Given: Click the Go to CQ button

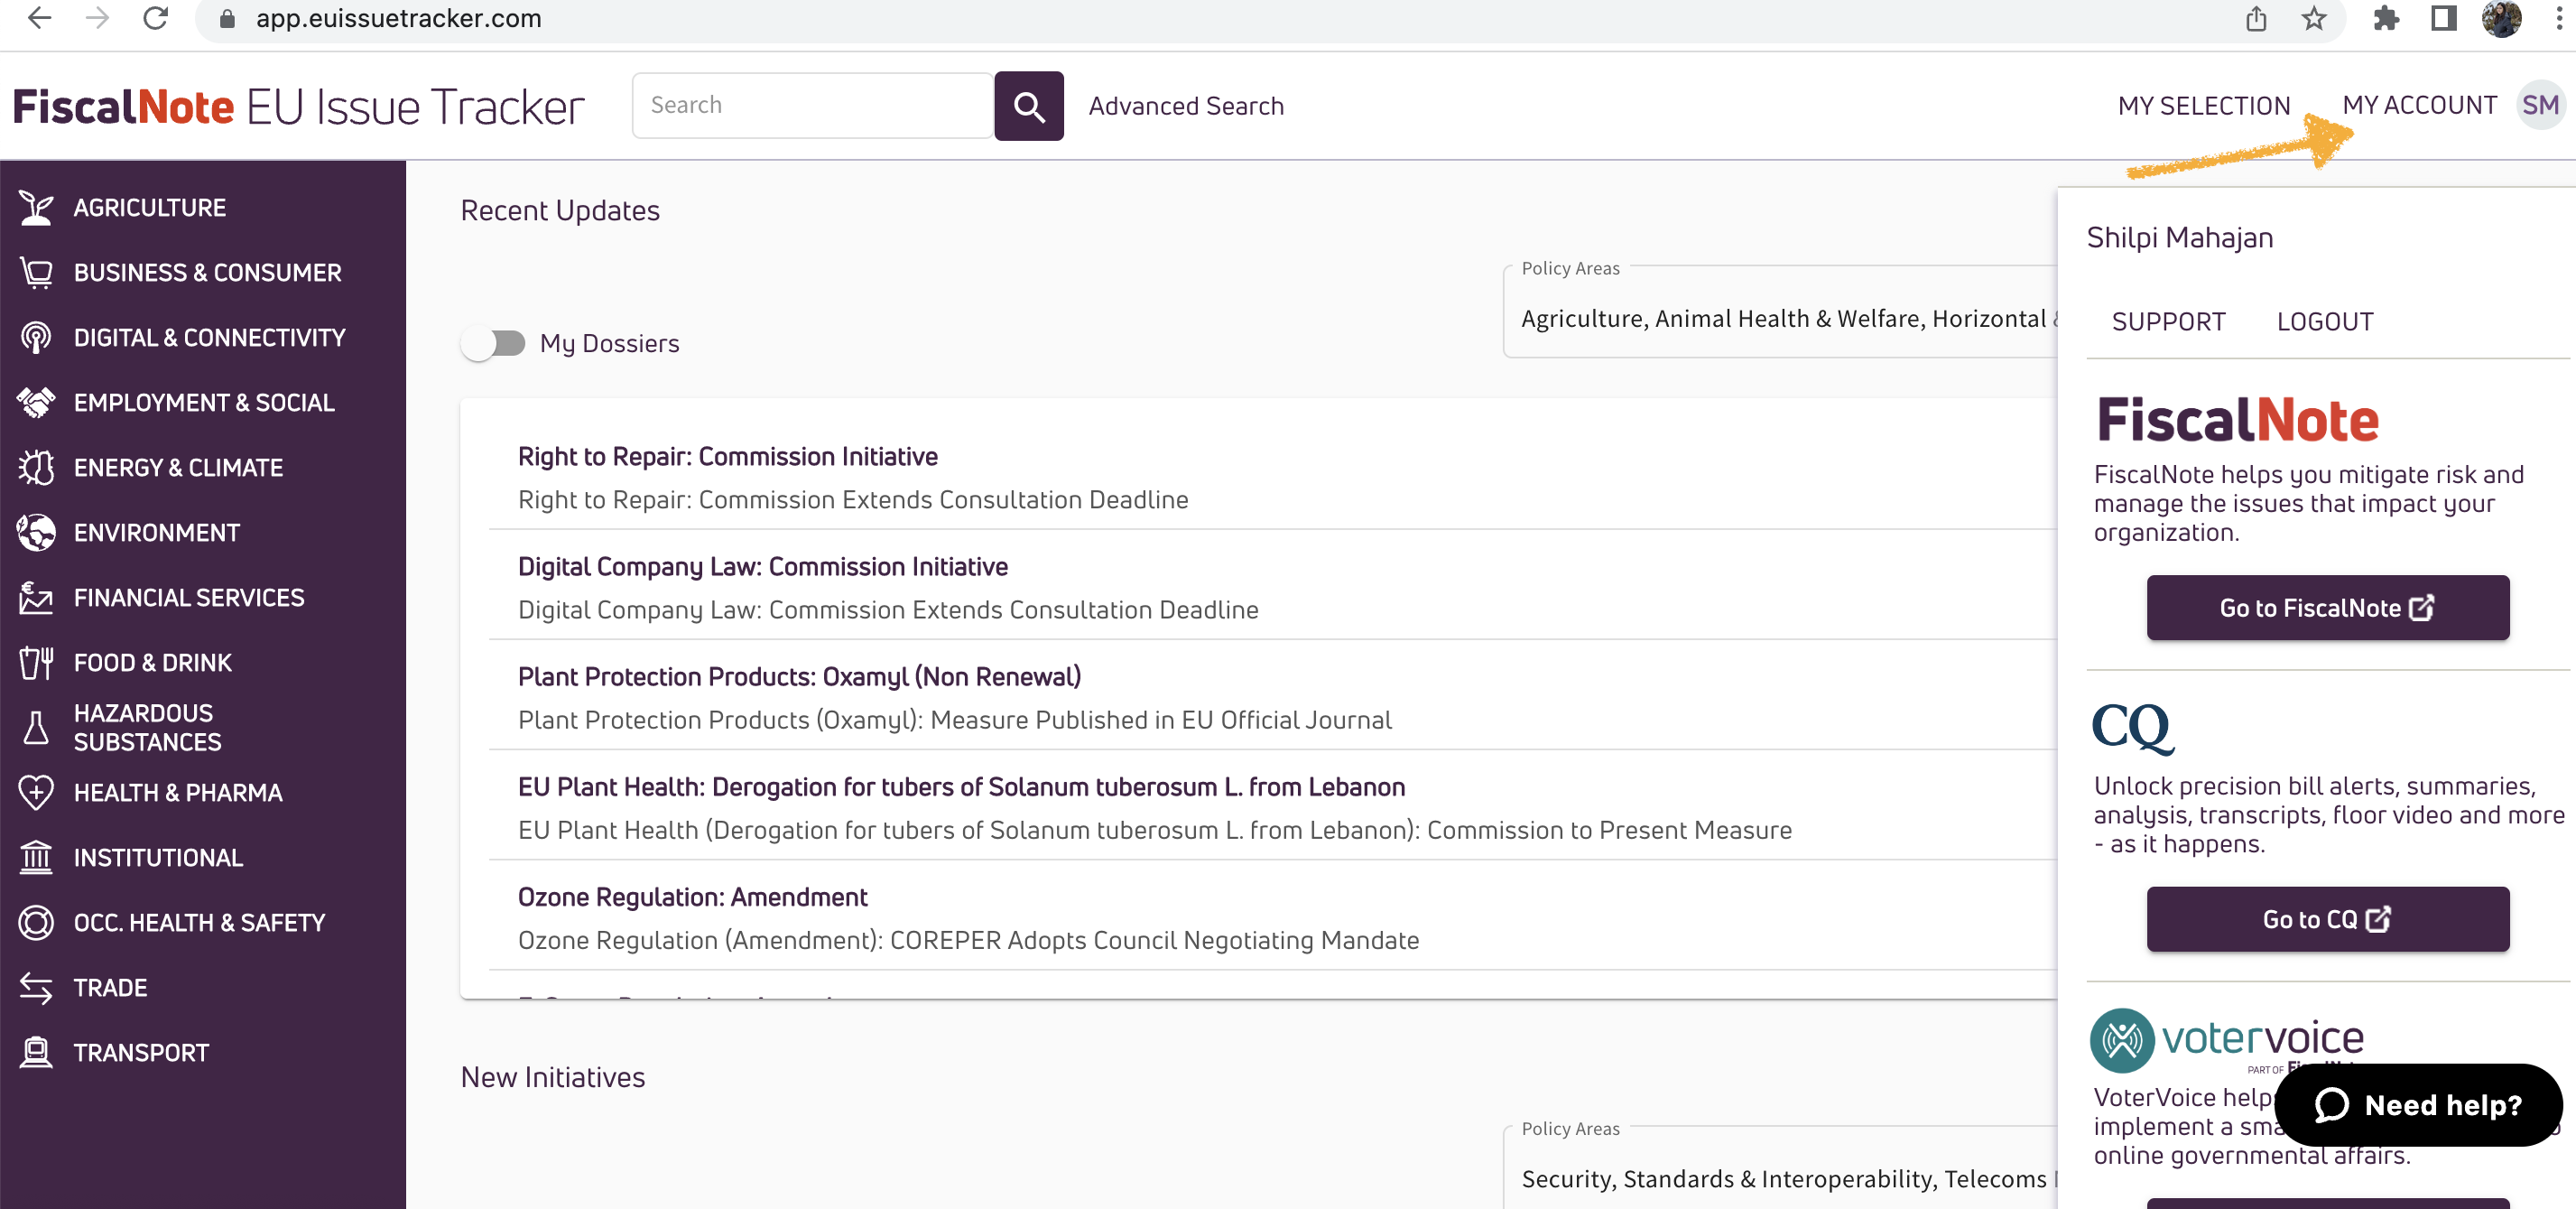Looking at the screenshot, I should (2327, 919).
